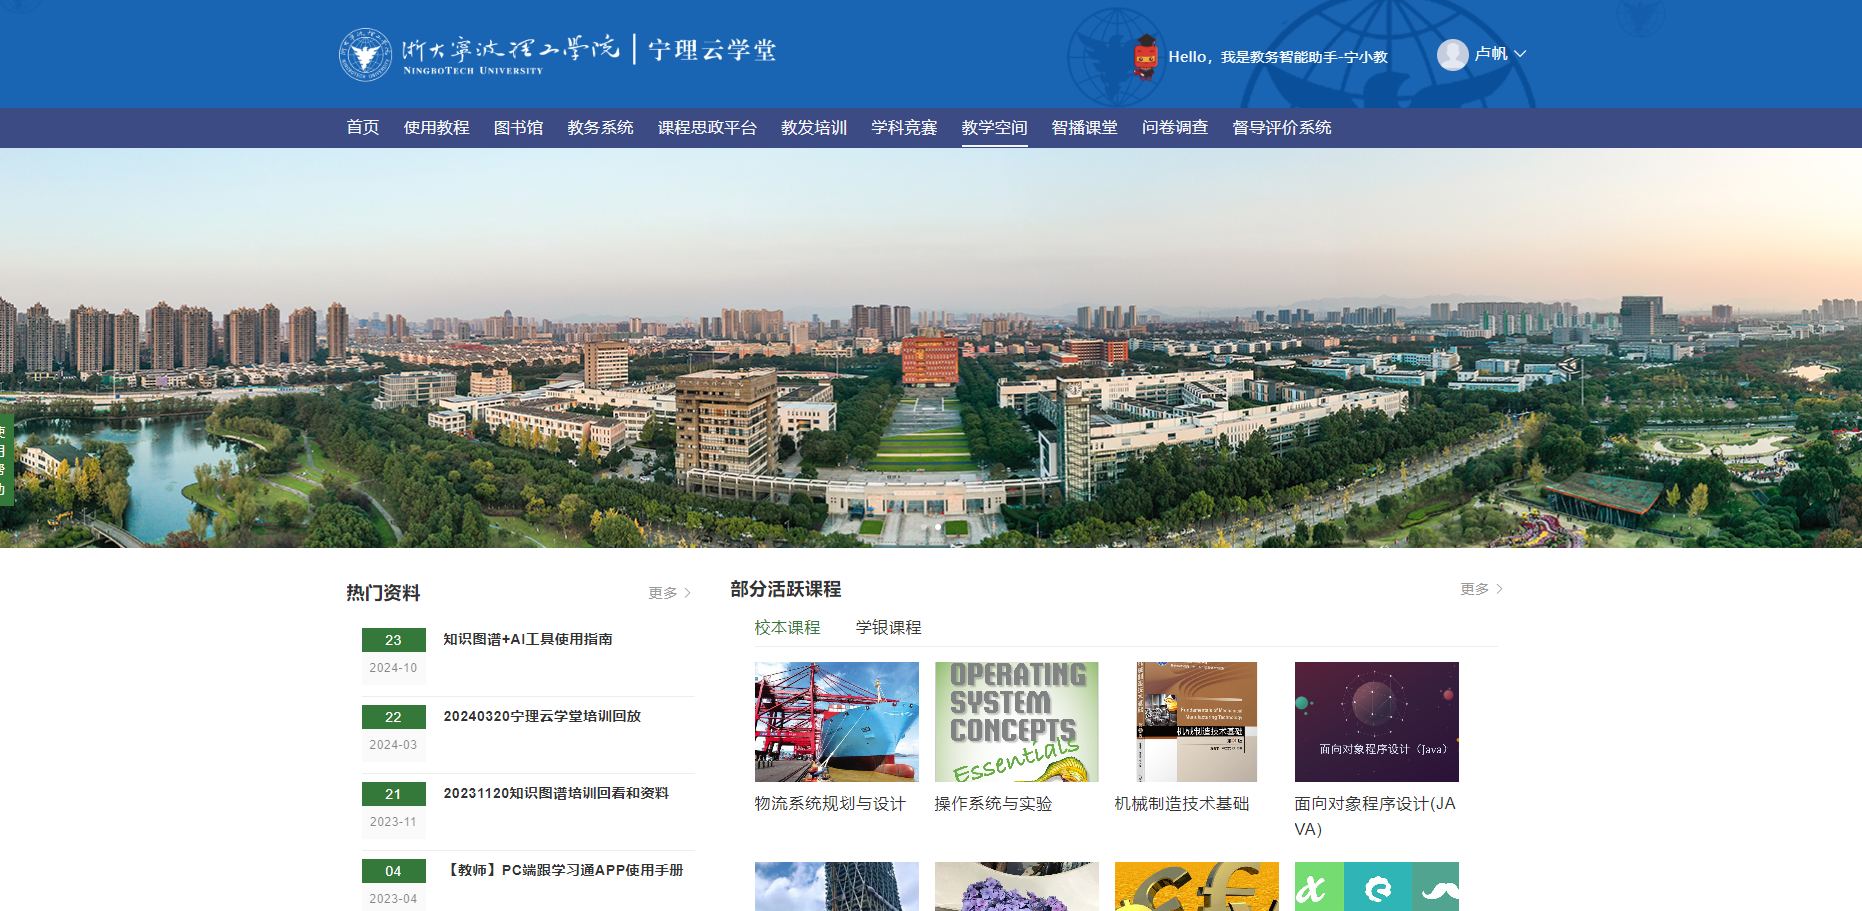Click the green 04 date badge
The image size is (1862, 911).
pos(393,871)
